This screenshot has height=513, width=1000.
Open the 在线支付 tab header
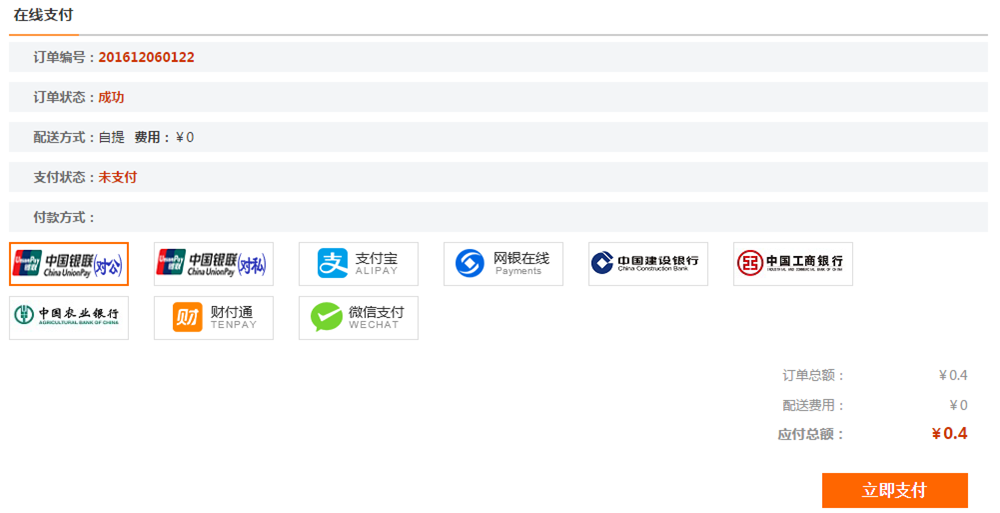click(43, 16)
